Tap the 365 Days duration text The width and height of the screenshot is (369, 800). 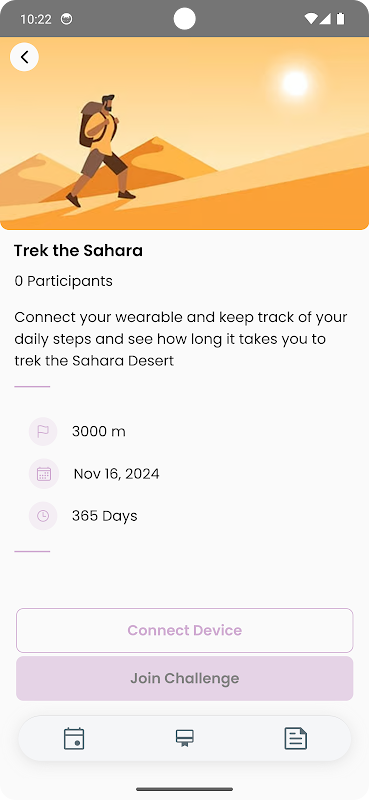coord(105,516)
